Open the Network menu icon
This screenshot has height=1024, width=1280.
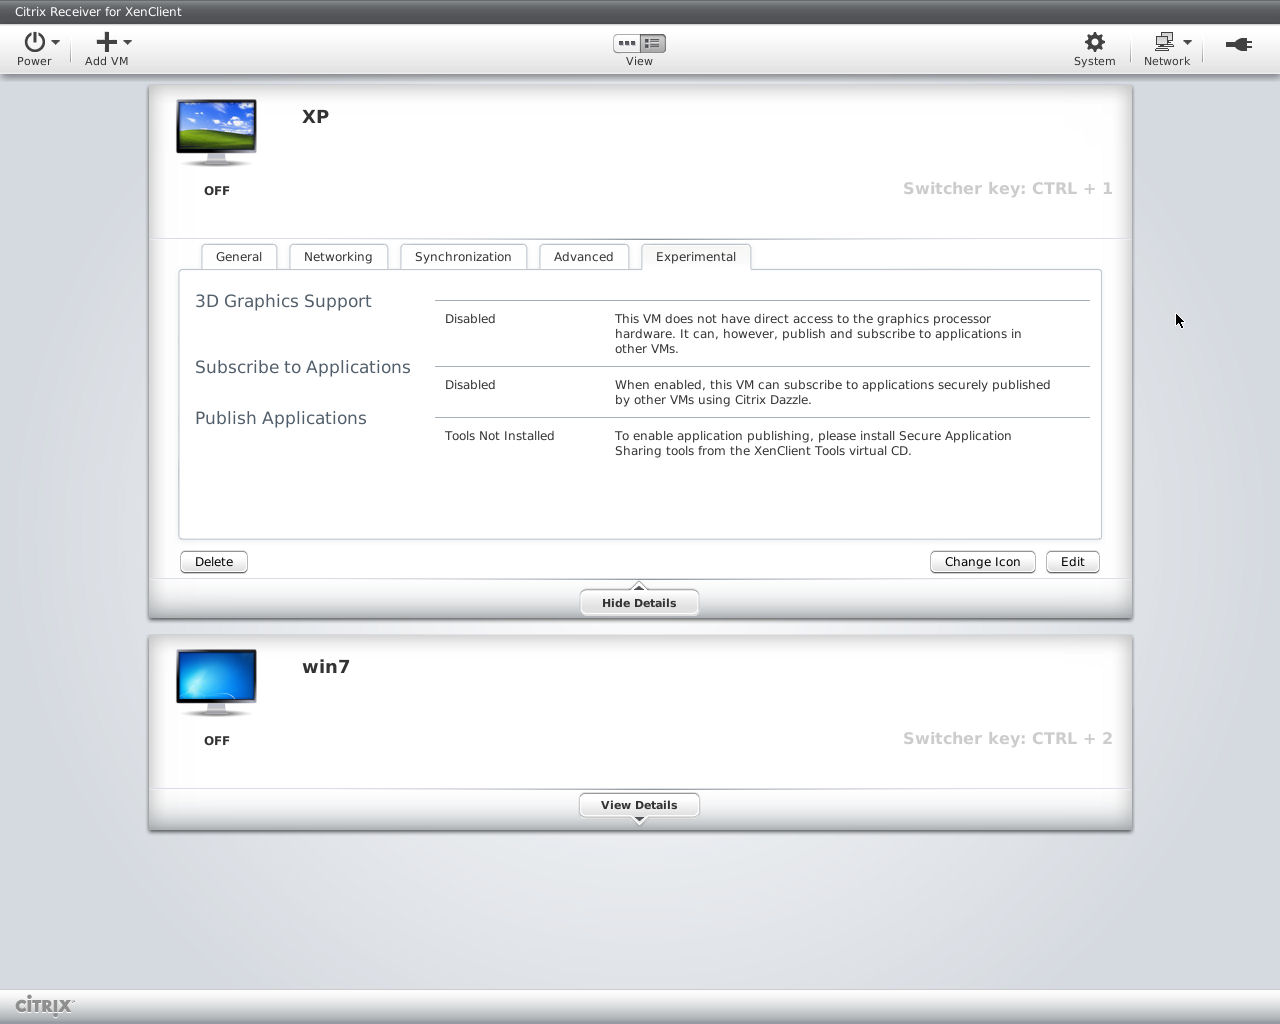click(1164, 42)
